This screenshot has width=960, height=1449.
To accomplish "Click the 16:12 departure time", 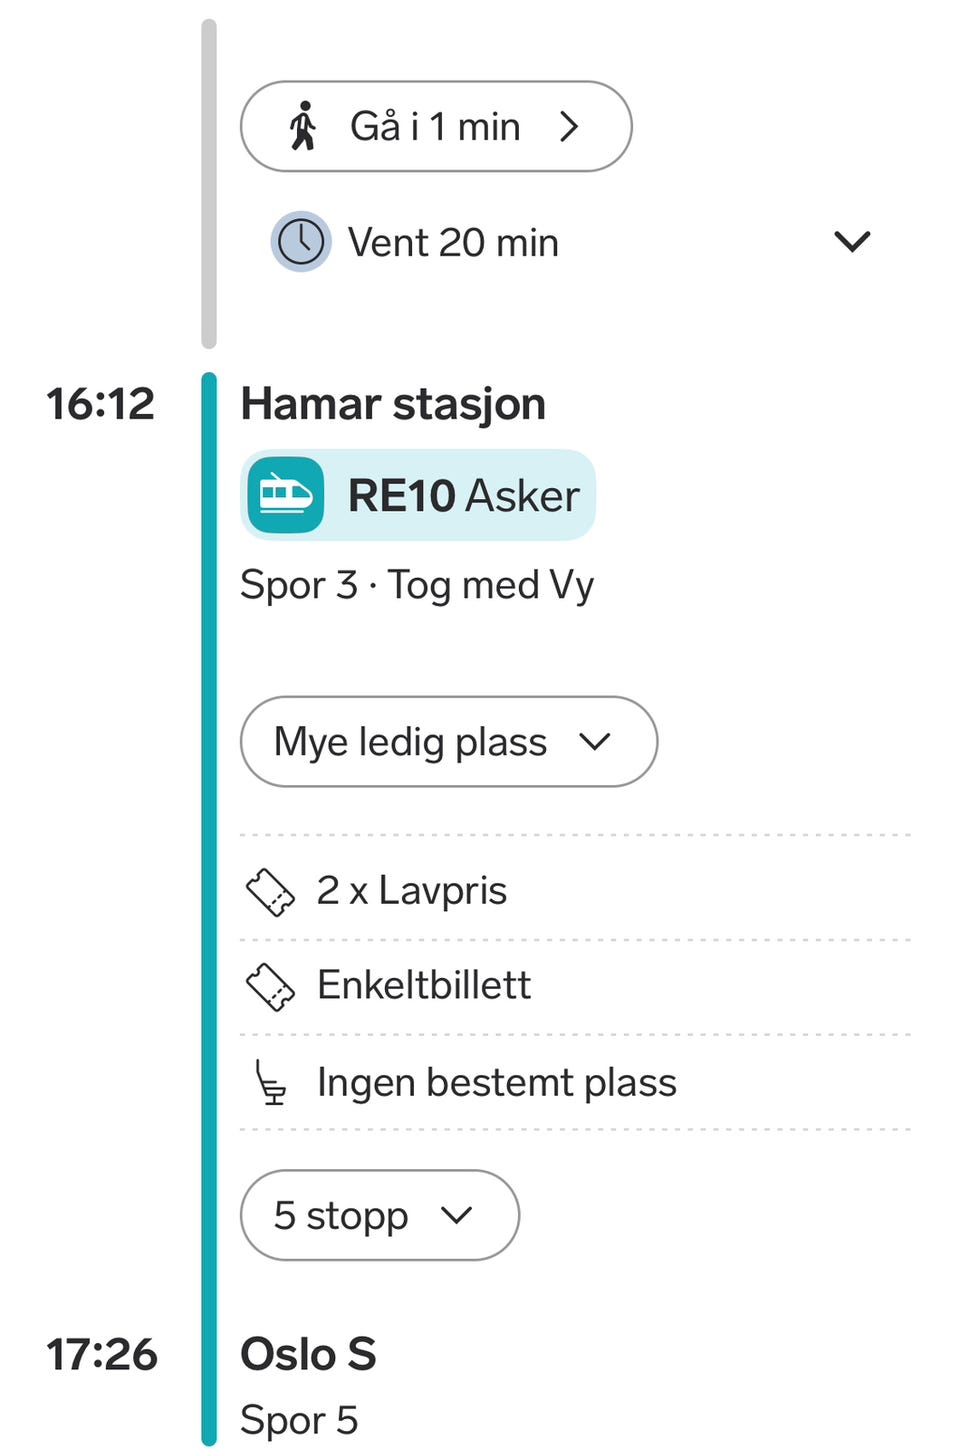I will coord(101,404).
